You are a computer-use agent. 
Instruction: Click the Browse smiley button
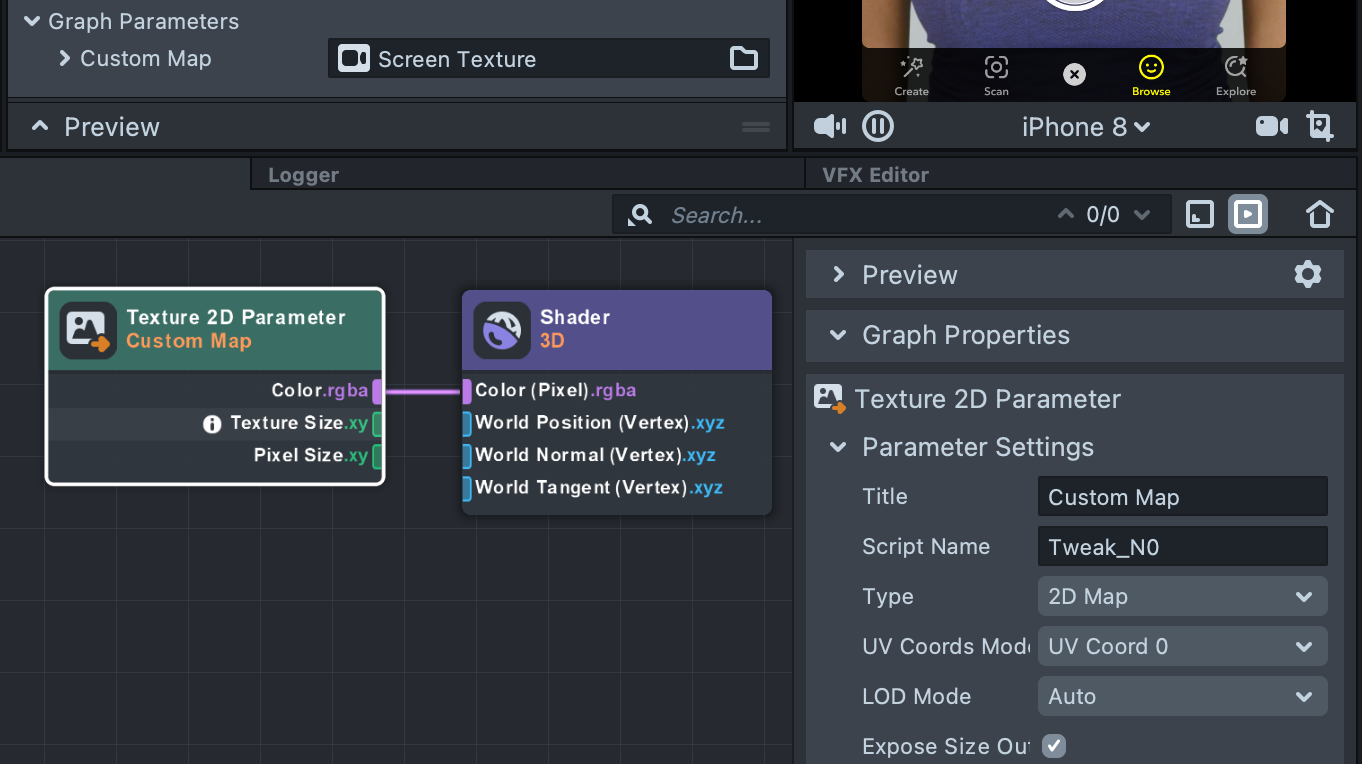click(1151, 74)
